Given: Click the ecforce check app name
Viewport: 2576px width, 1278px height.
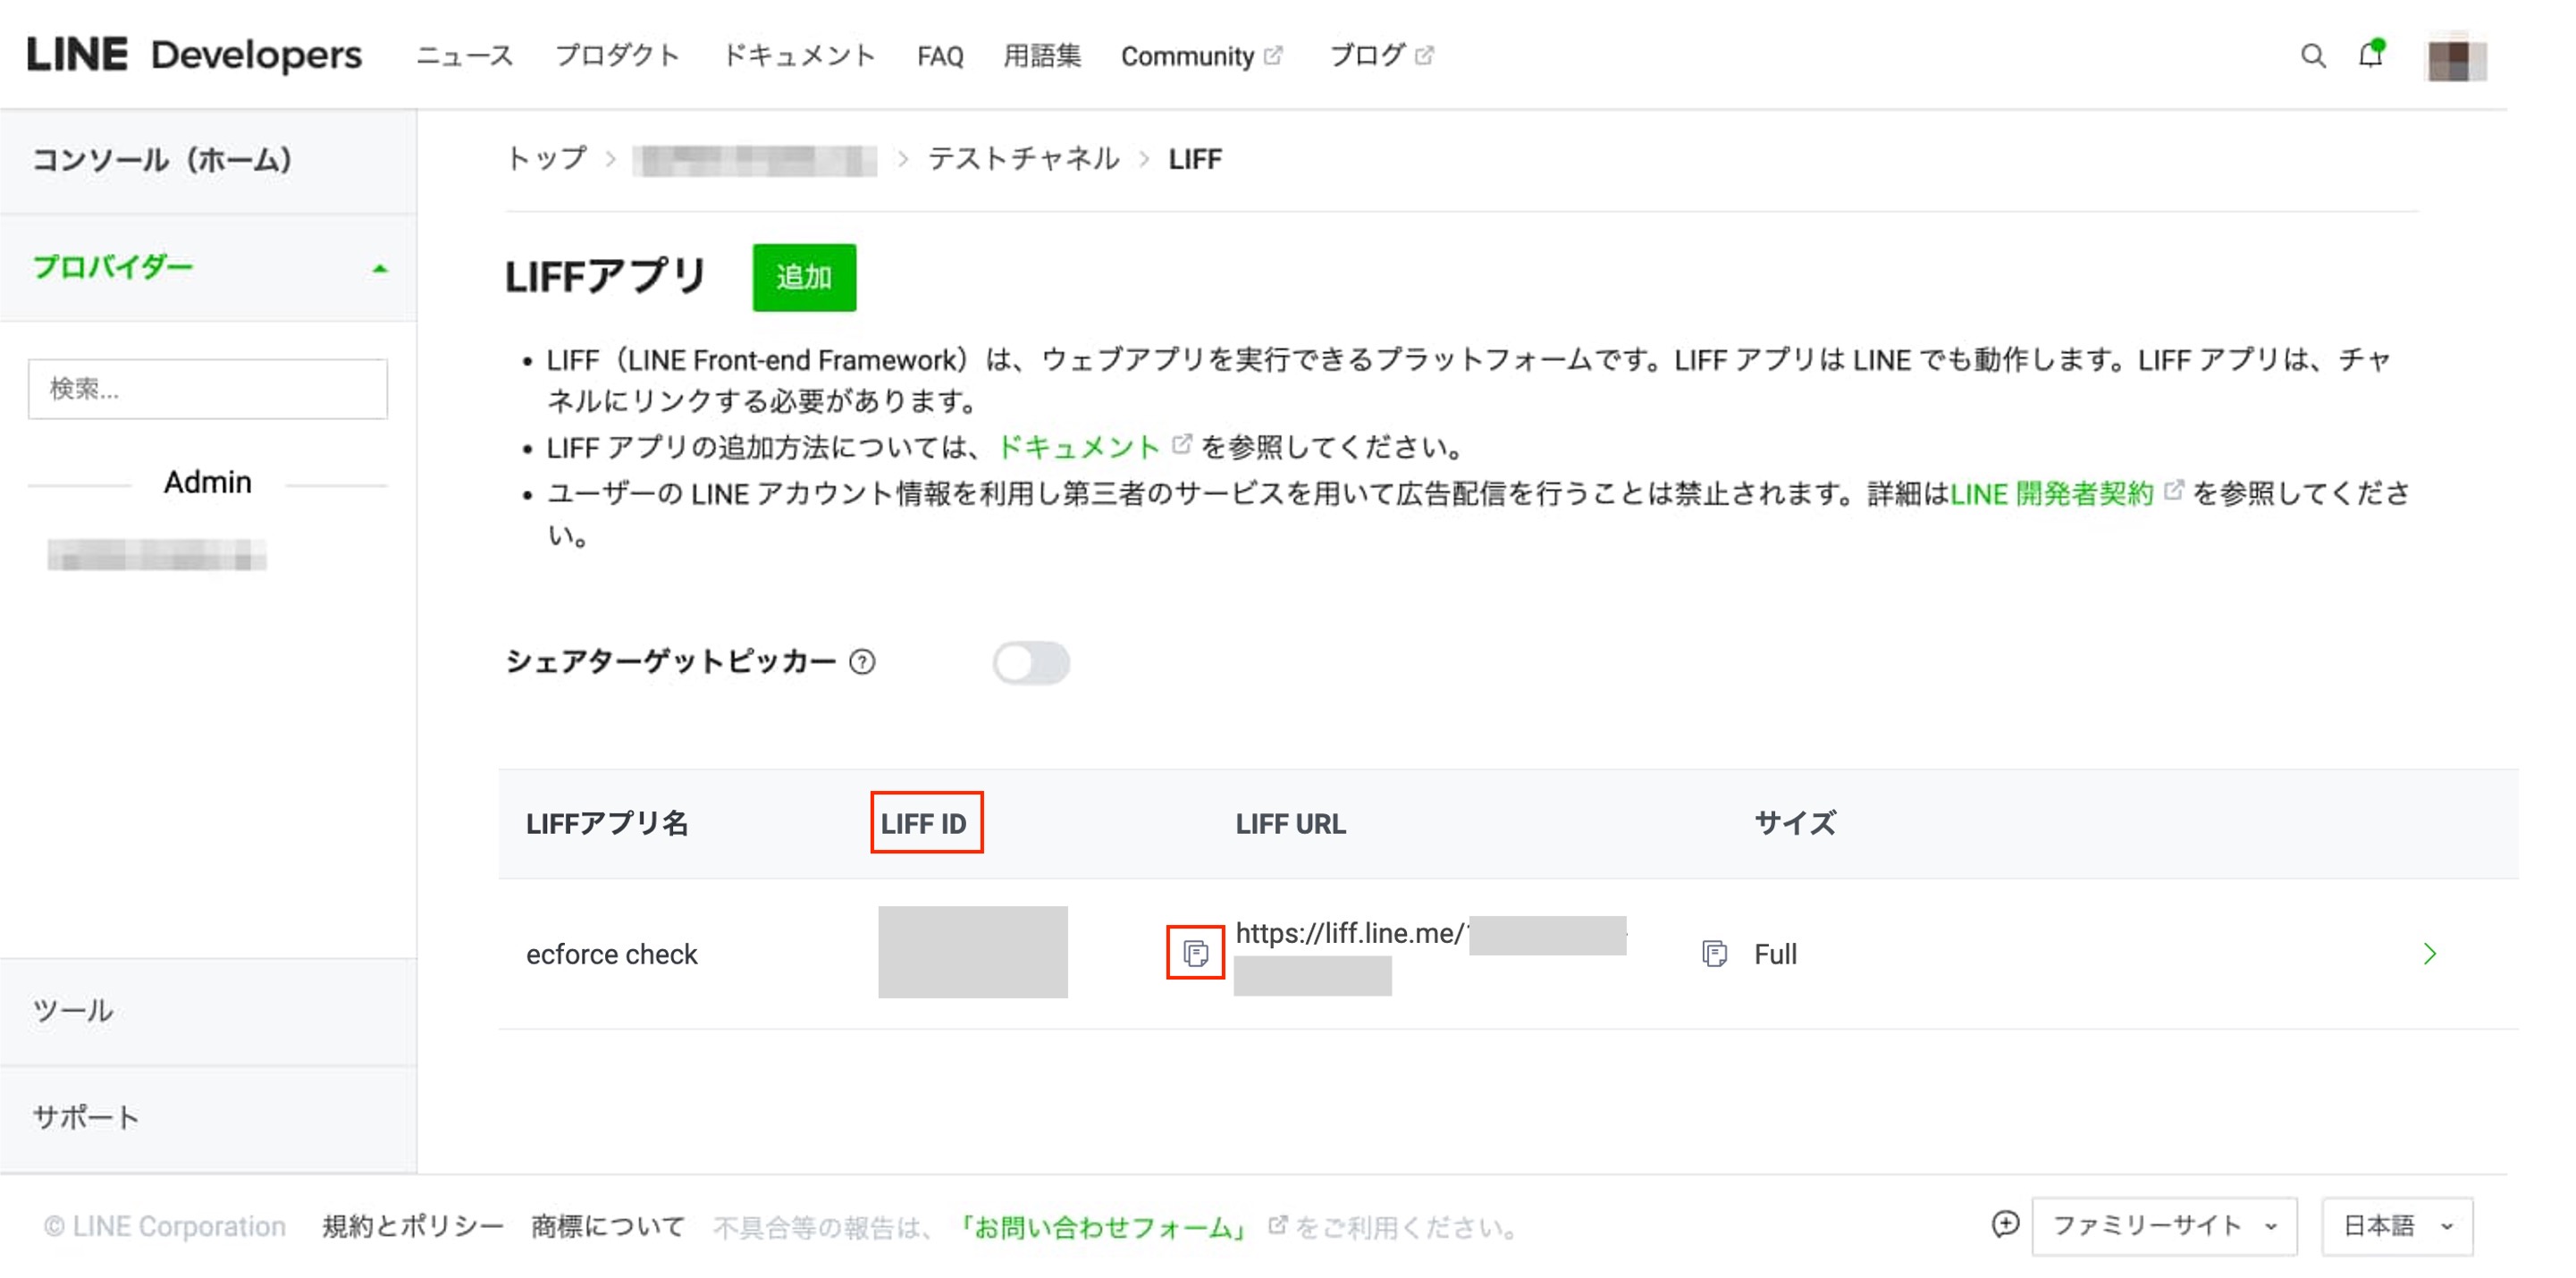Looking at the screenshot, I should point(611,954).
